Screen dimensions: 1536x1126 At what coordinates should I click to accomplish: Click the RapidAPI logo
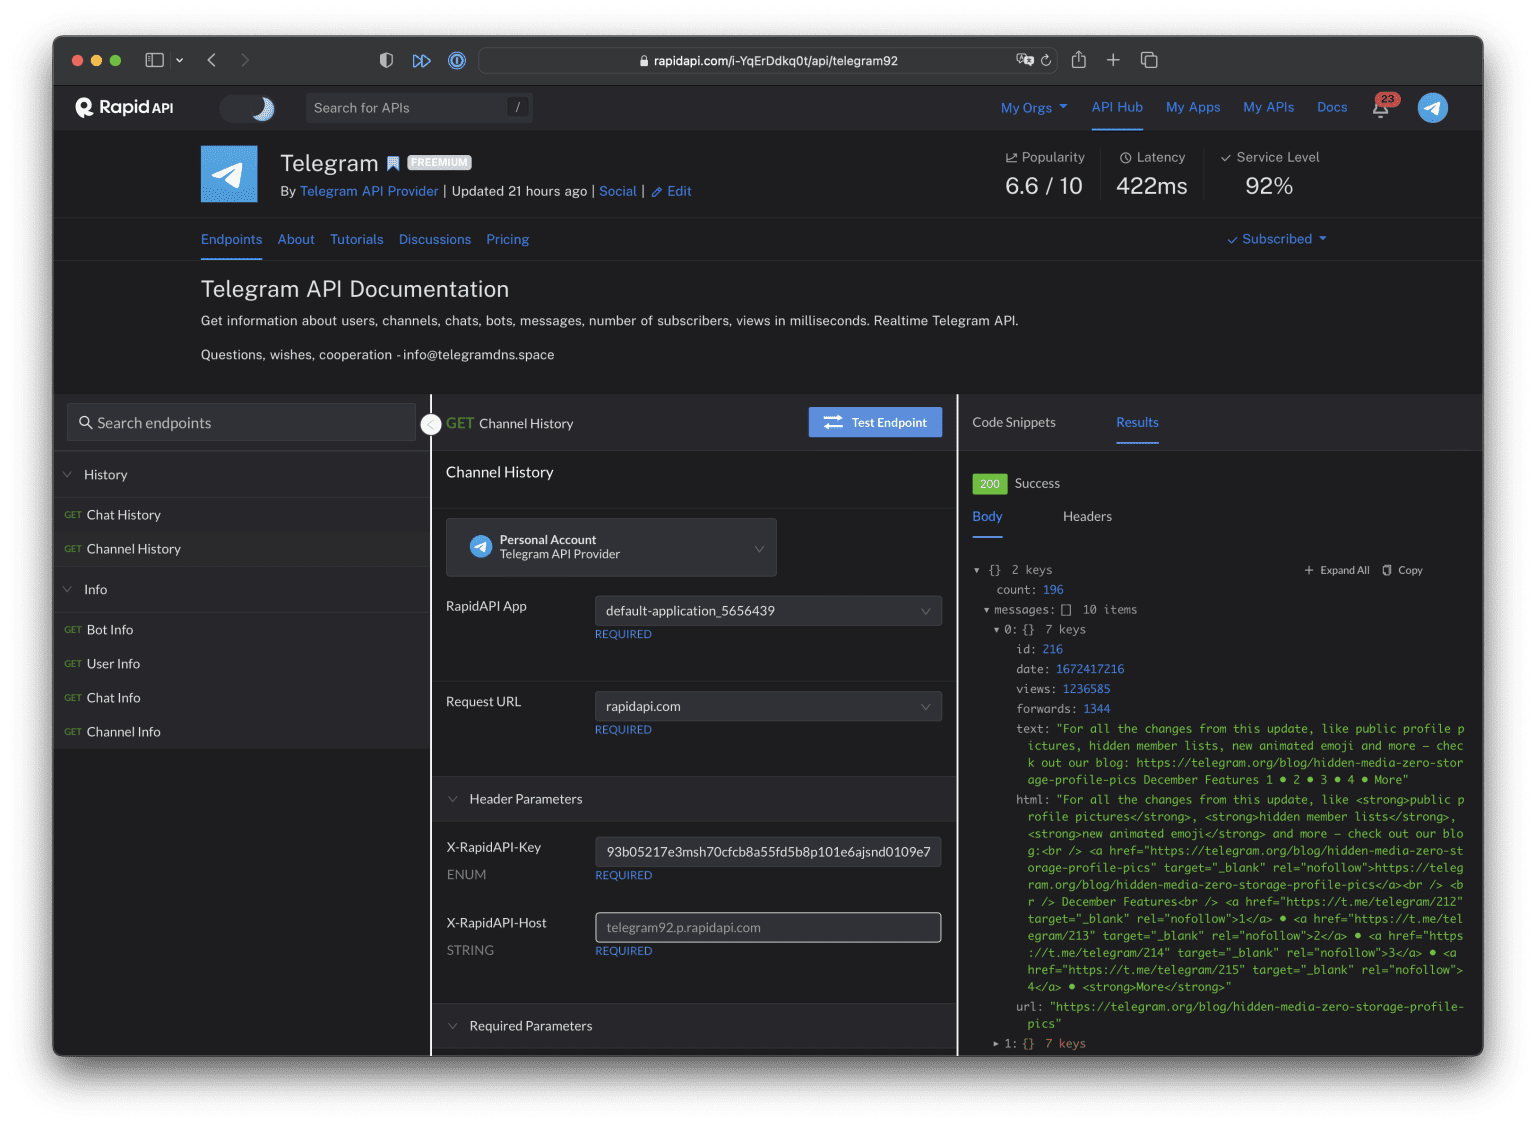pos(125,108)
